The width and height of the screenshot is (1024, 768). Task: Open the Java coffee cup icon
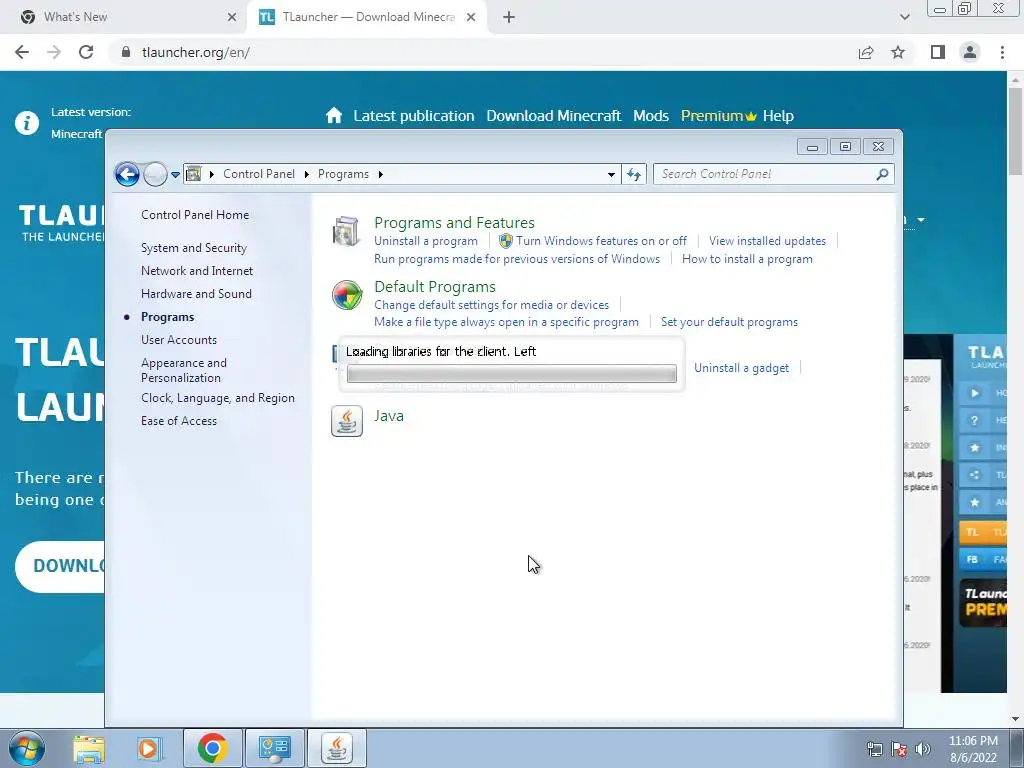pos(347,421)
